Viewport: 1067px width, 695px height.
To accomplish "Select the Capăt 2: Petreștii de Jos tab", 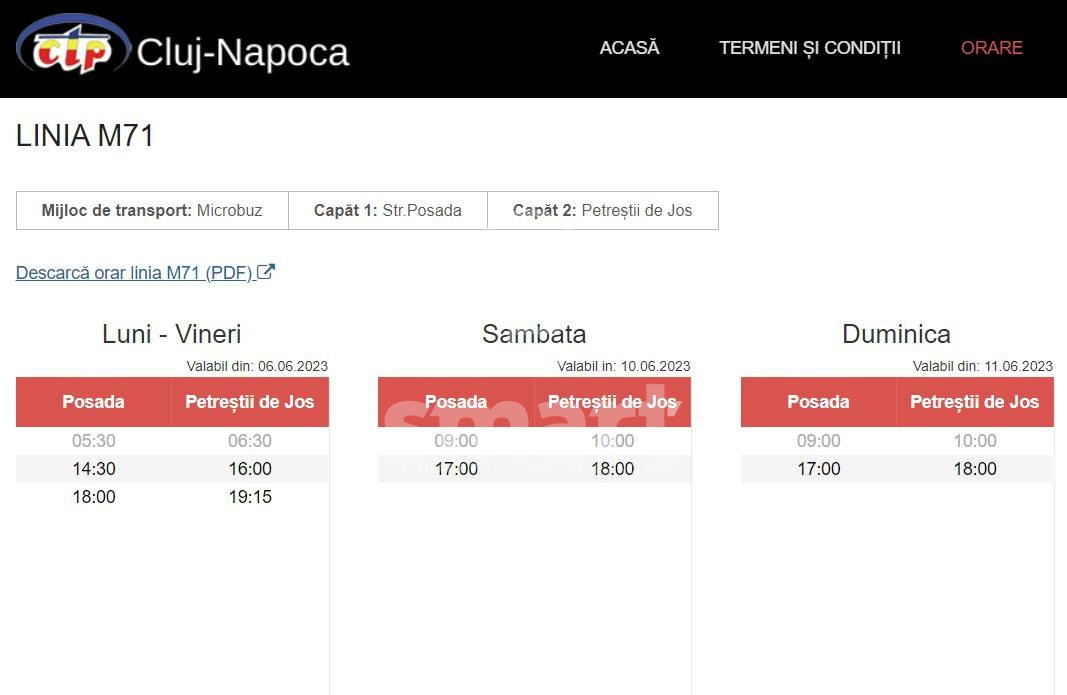I will (x=603, y=210).
